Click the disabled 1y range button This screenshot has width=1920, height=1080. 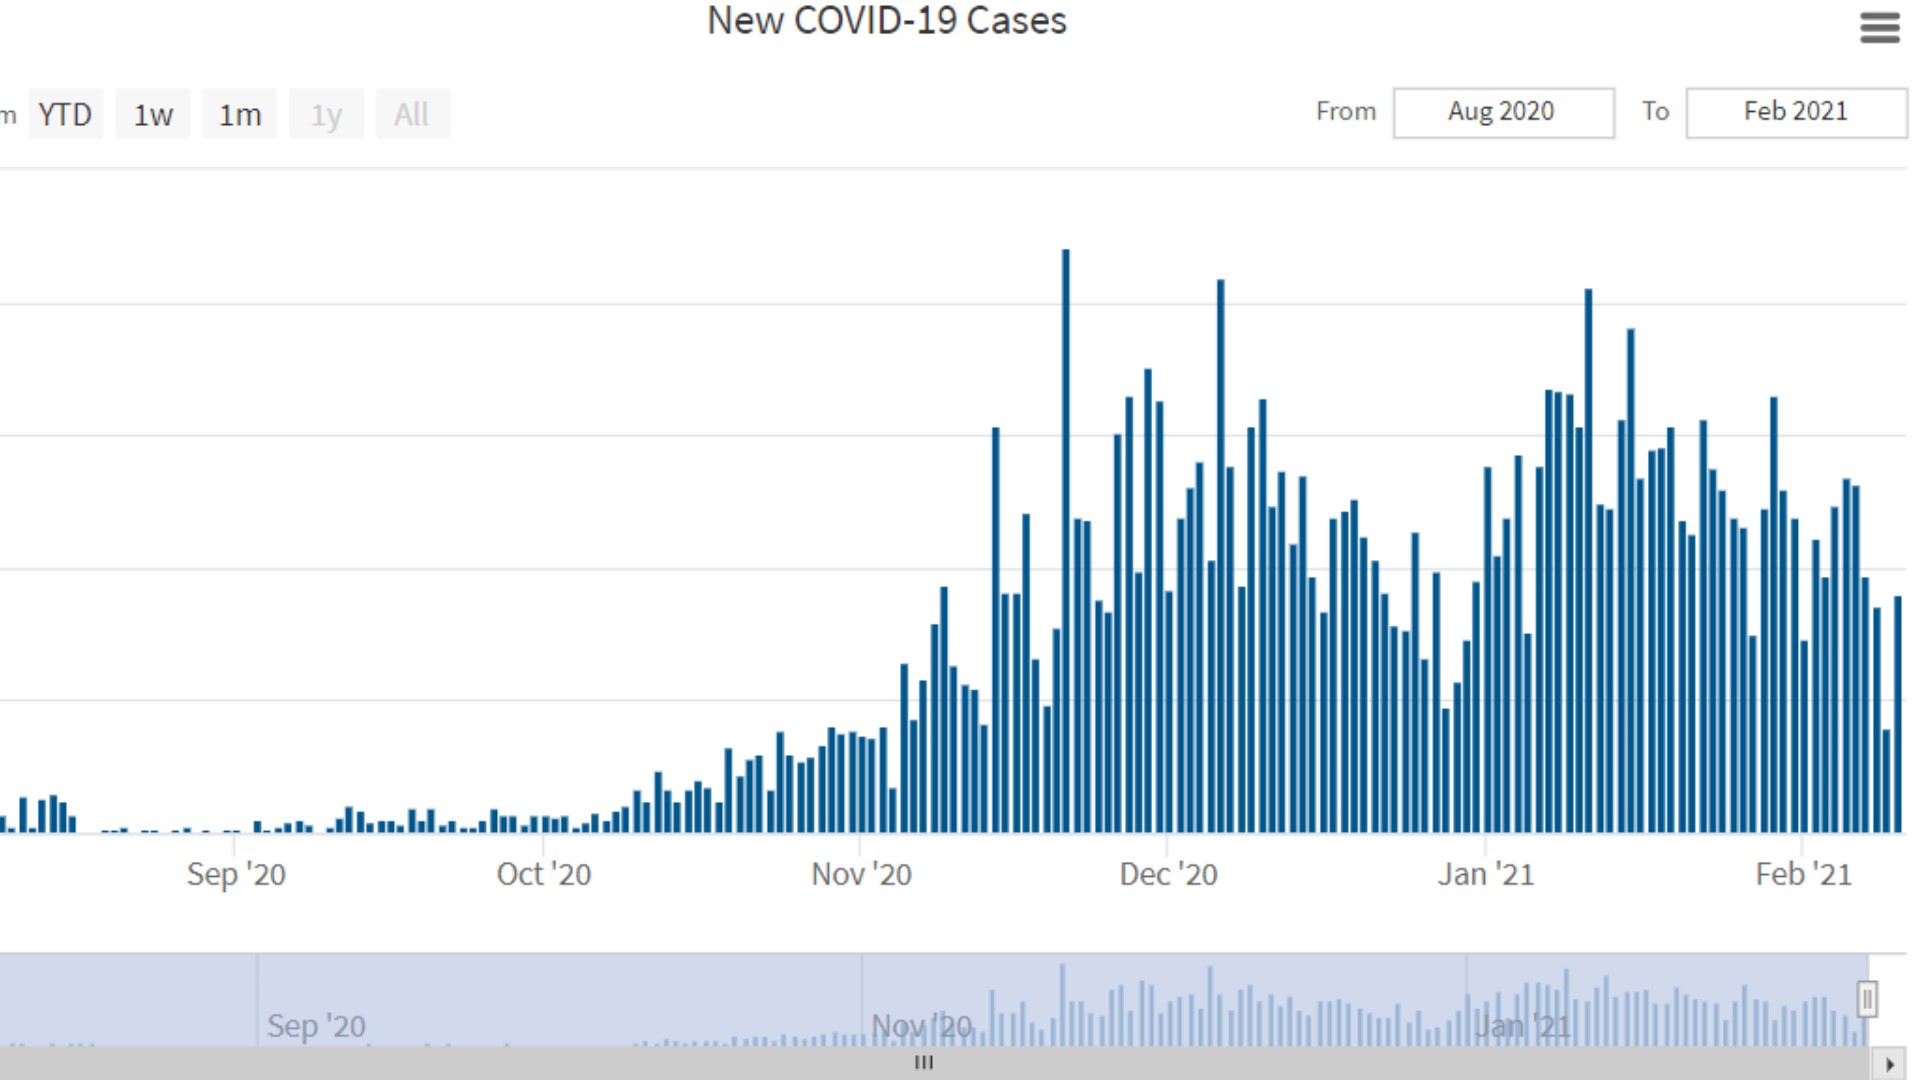click(x=326, y=114)
